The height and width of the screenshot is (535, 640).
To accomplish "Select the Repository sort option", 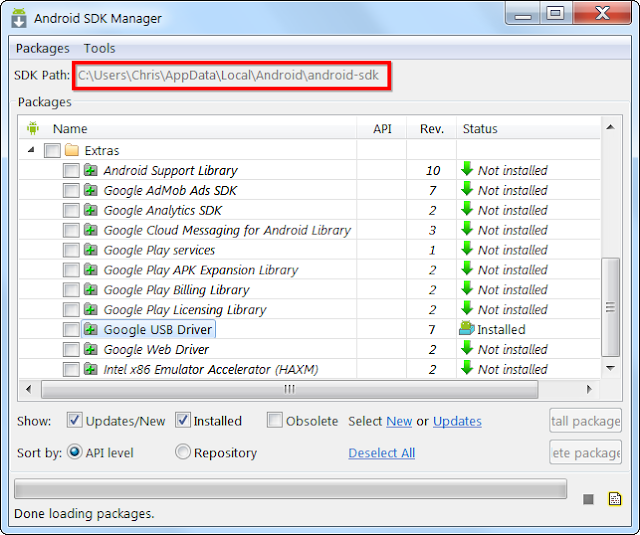I will click(x=183, y=452).
